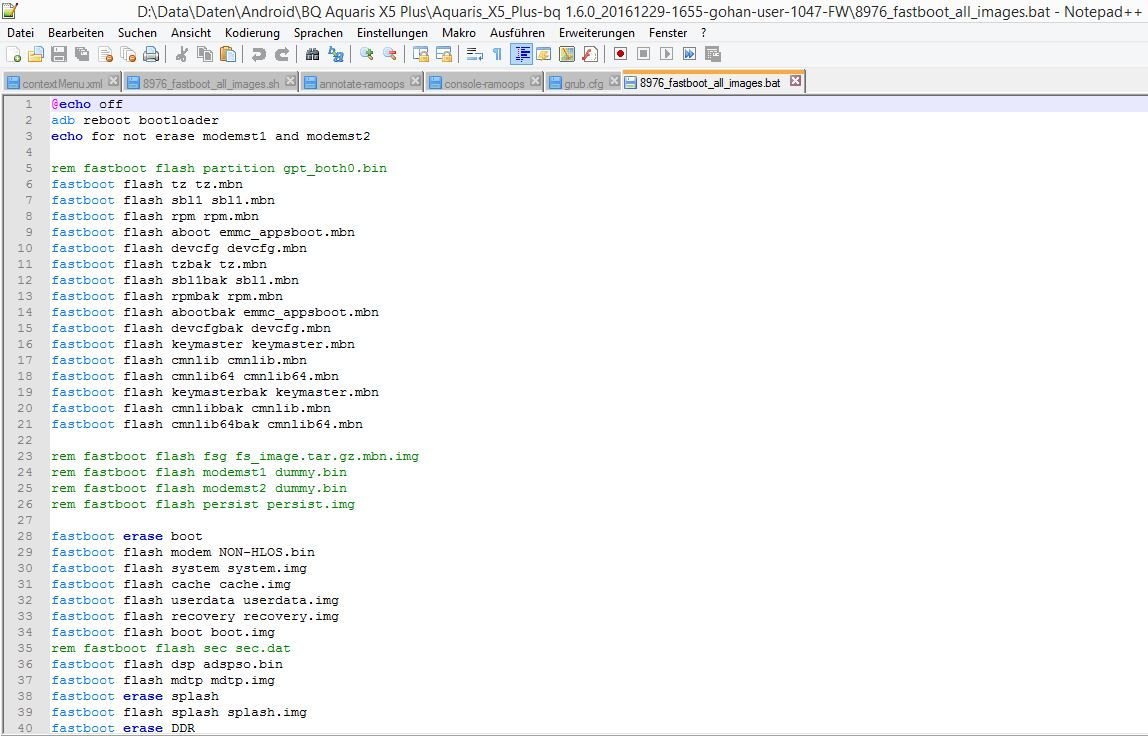1148x736 pixels.
Task: Toggle word wrap toolbar icon
Action: point(474,54)
